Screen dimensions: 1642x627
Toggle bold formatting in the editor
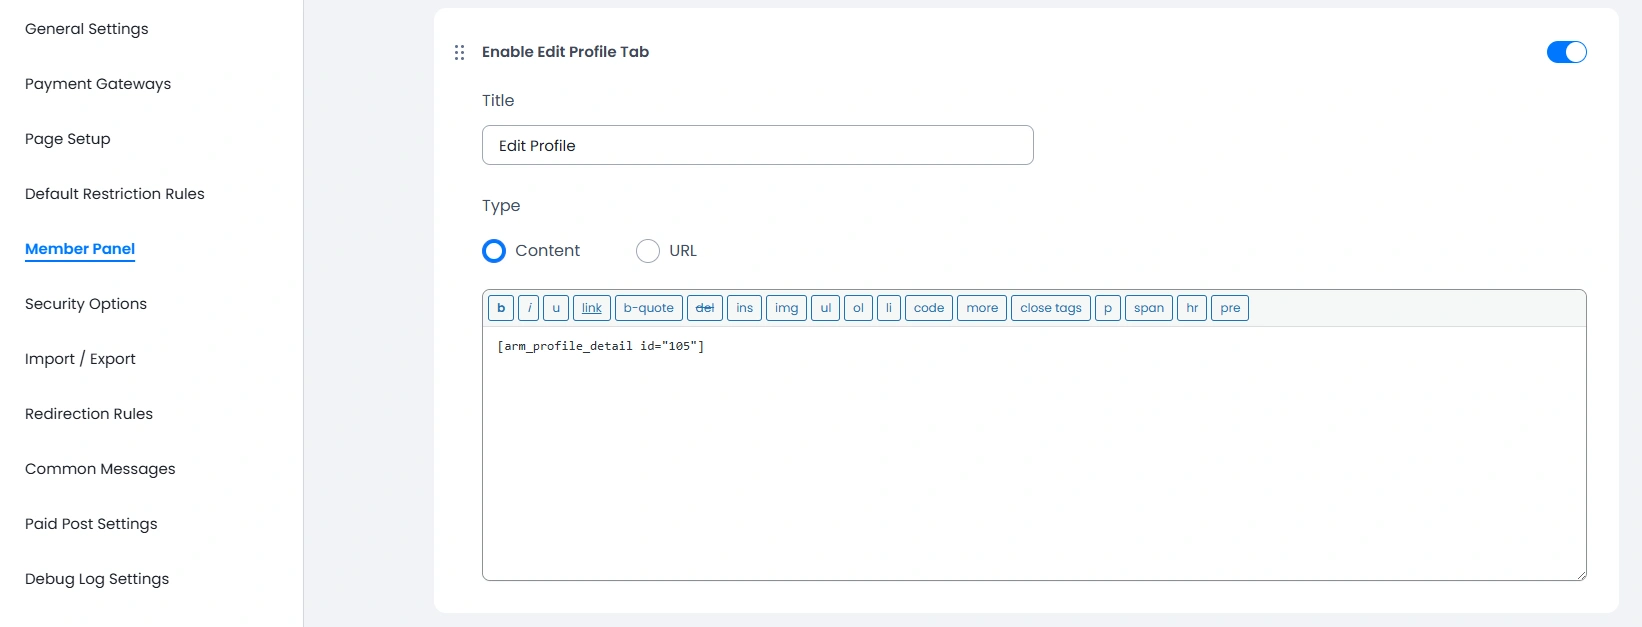pyautogui.click(x=500, y=308)
